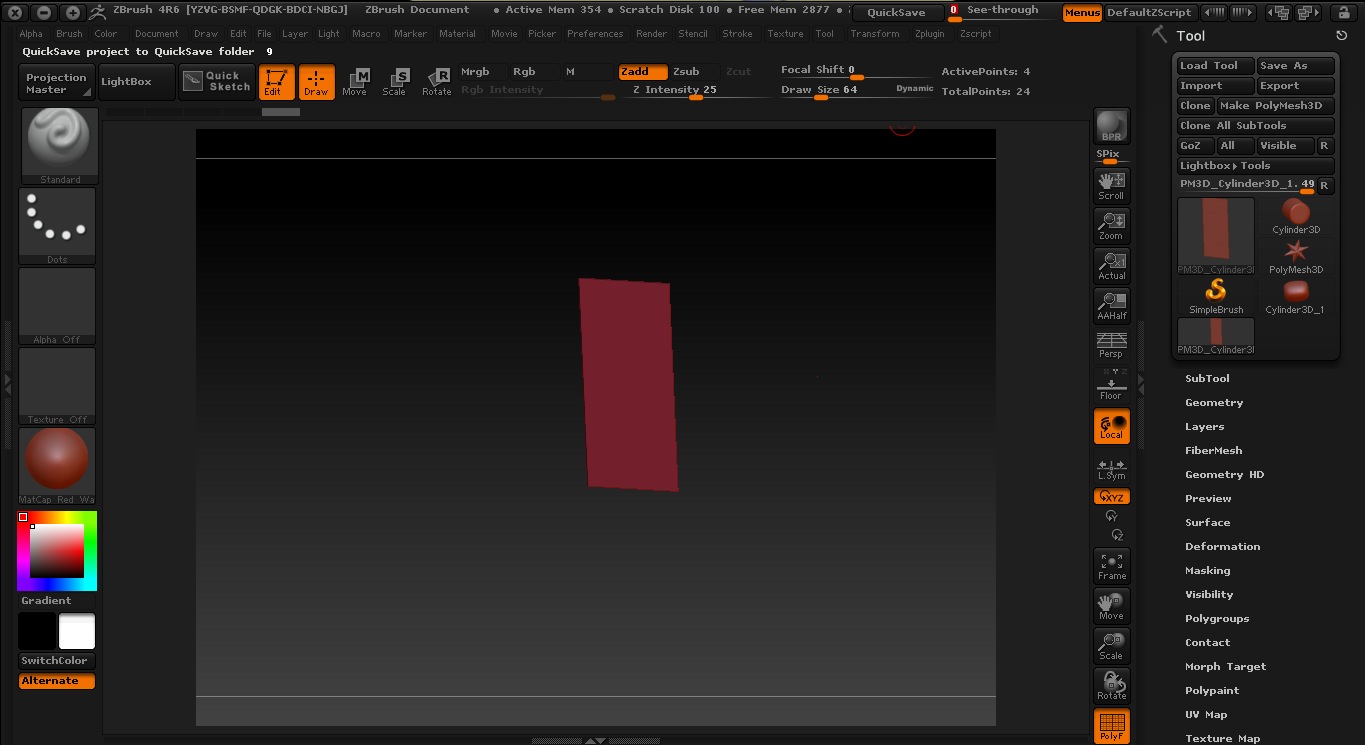Toggle the Floor grid

tap(1111, 385)
